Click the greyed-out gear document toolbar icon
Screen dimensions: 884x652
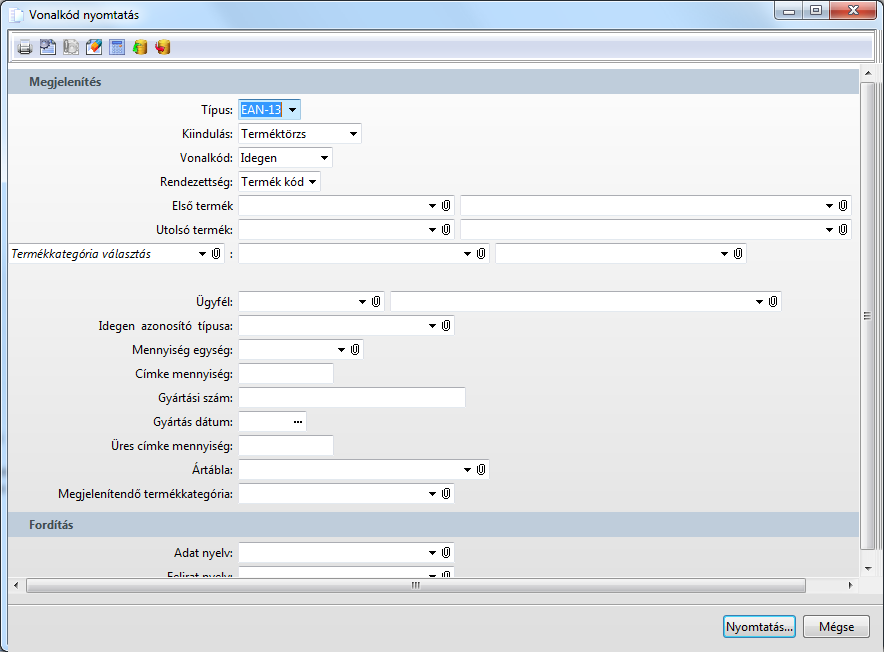click(x=71, y=47)
